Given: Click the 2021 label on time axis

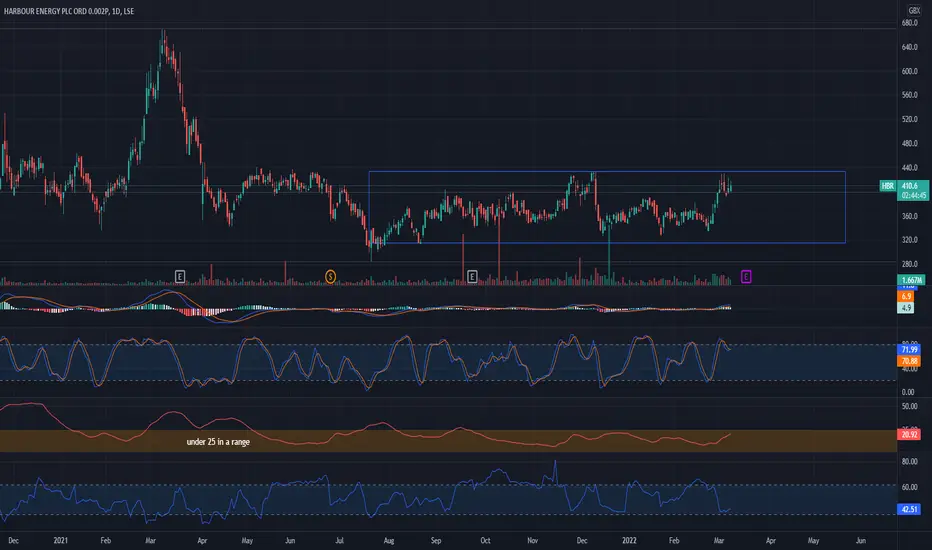Looking at the screenshot, I should coord(61,540).
